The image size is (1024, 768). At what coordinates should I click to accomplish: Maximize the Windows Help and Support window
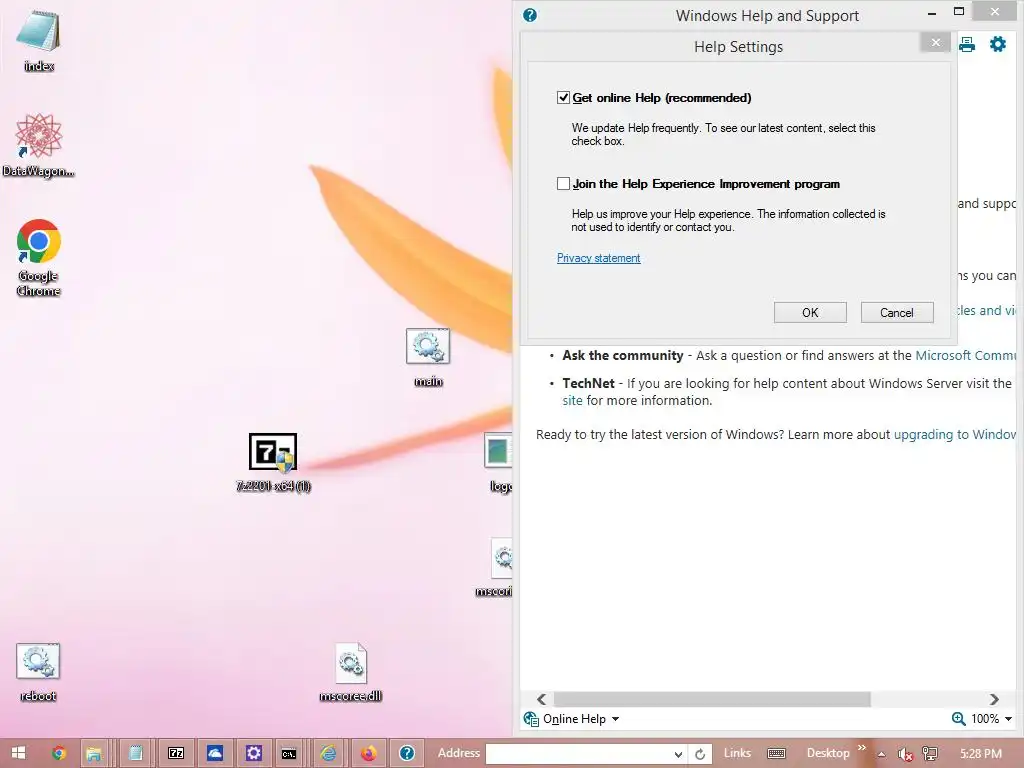click(x=959, y=11)
